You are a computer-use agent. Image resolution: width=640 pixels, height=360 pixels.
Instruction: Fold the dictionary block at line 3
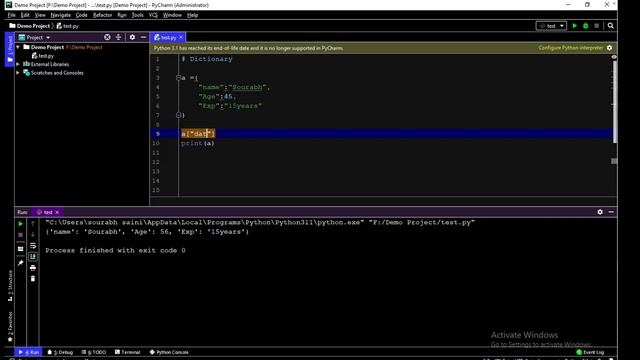[178, 78]
